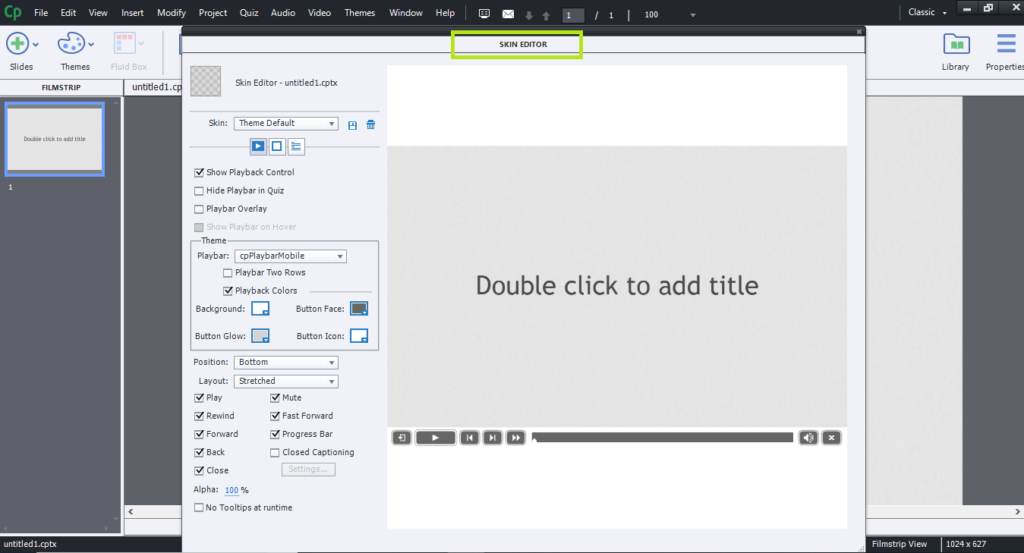Click the preview playbar Back button
Viewport: 1024px width, 553px height.
tap(469, 437)
